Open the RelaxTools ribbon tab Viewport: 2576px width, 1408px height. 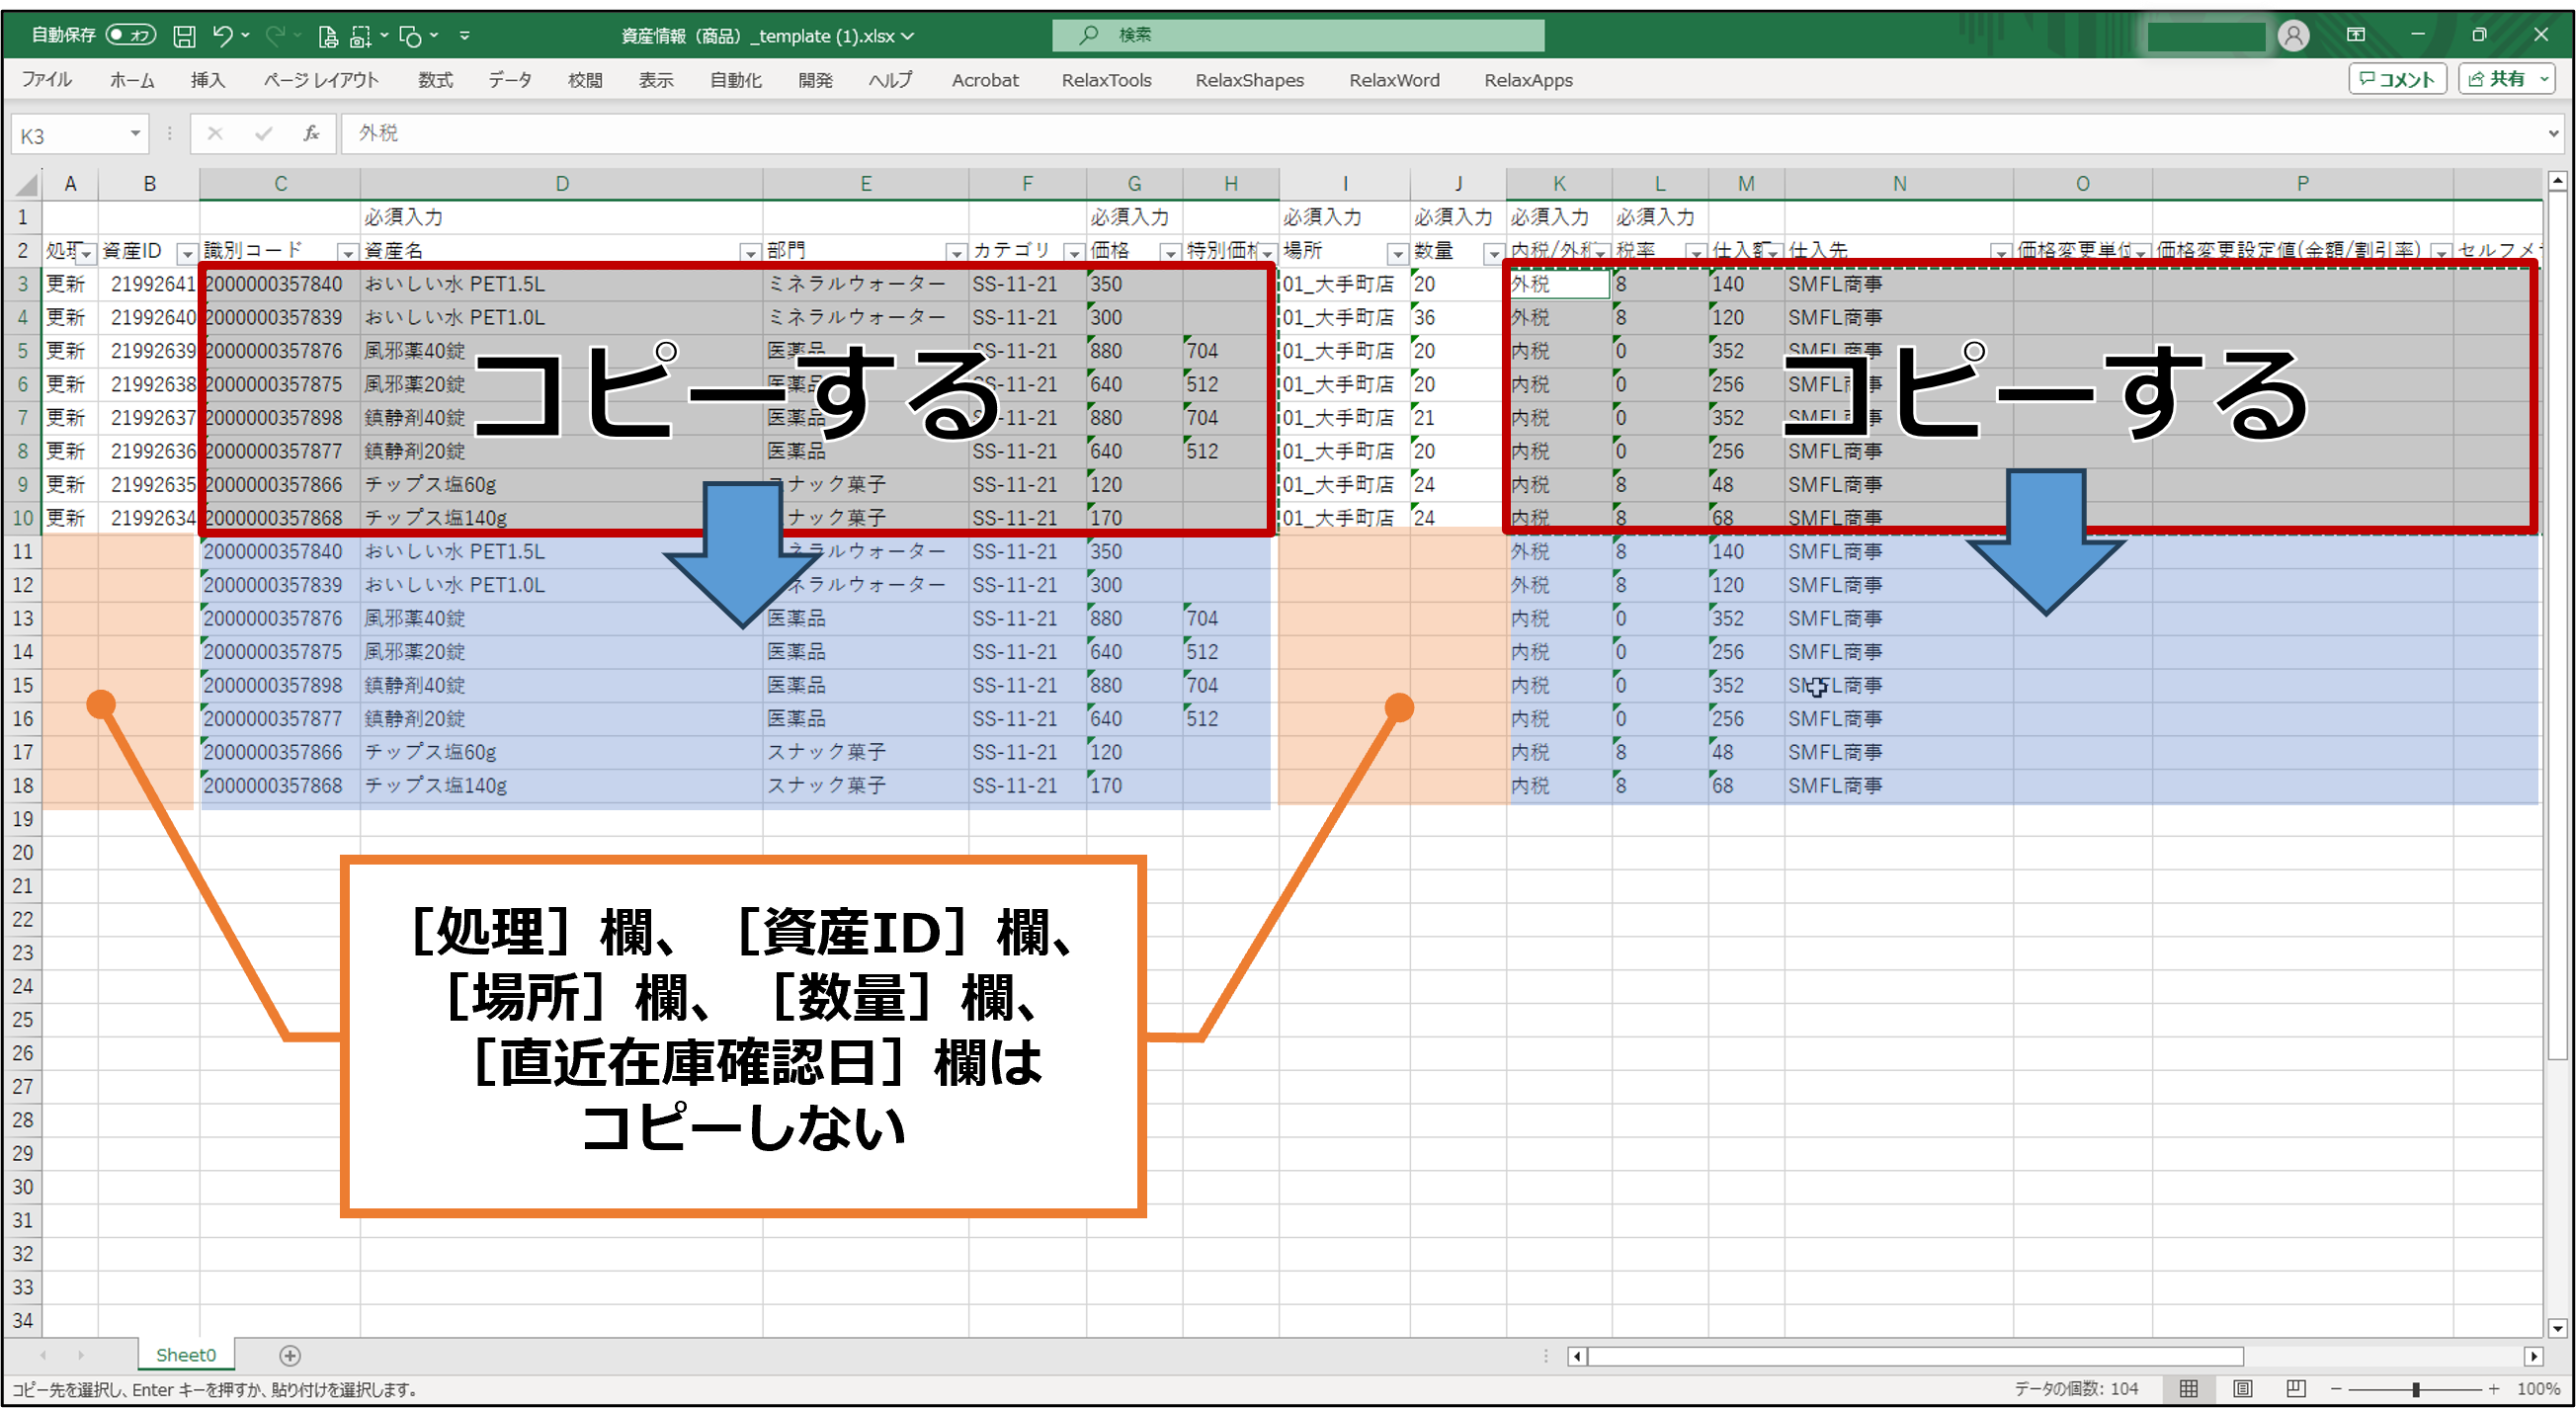coord(1106,80)
